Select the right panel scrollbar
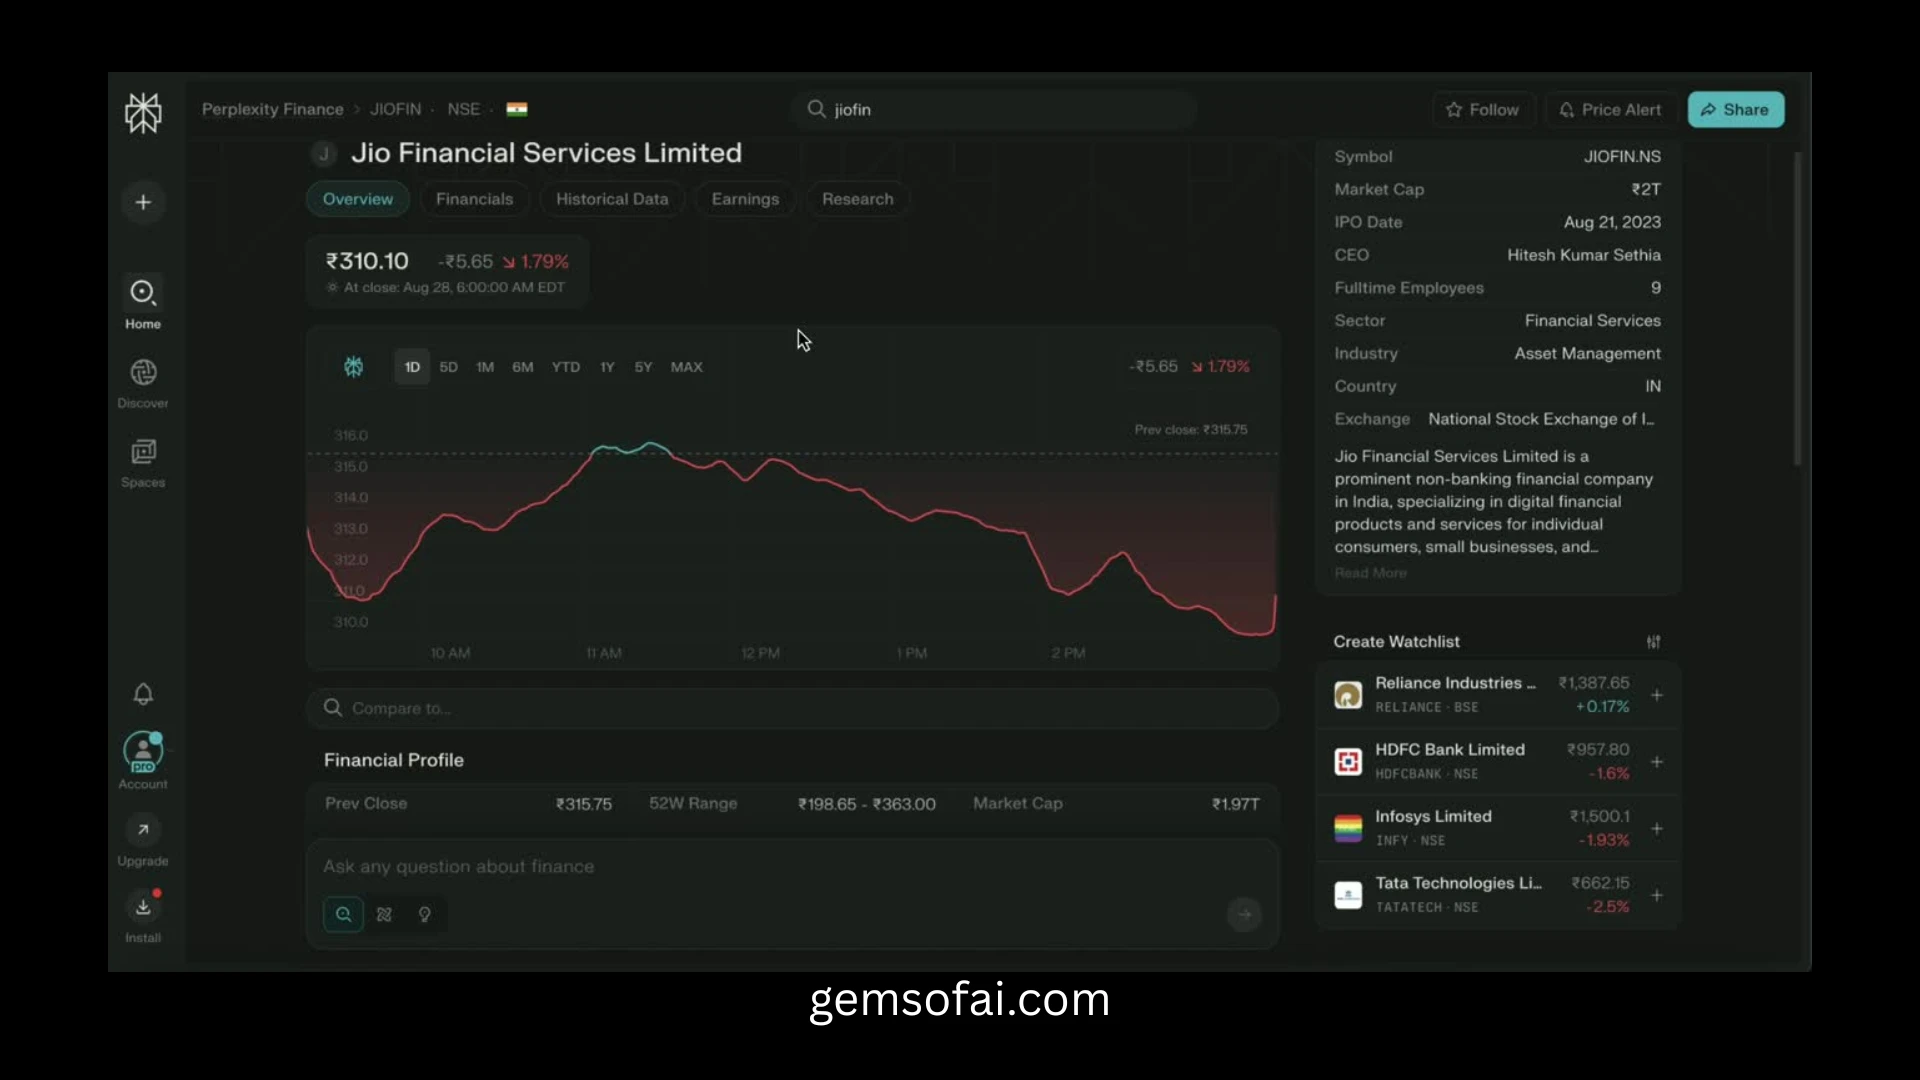 click(x=1797, y=308)
